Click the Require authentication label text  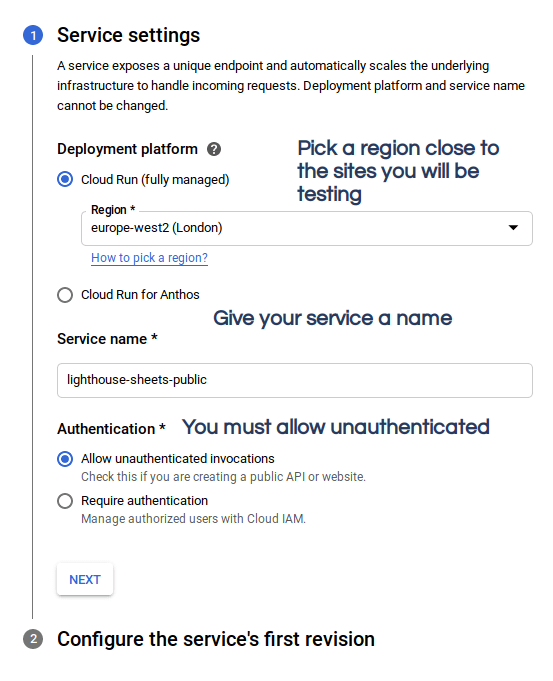(145, 501)
